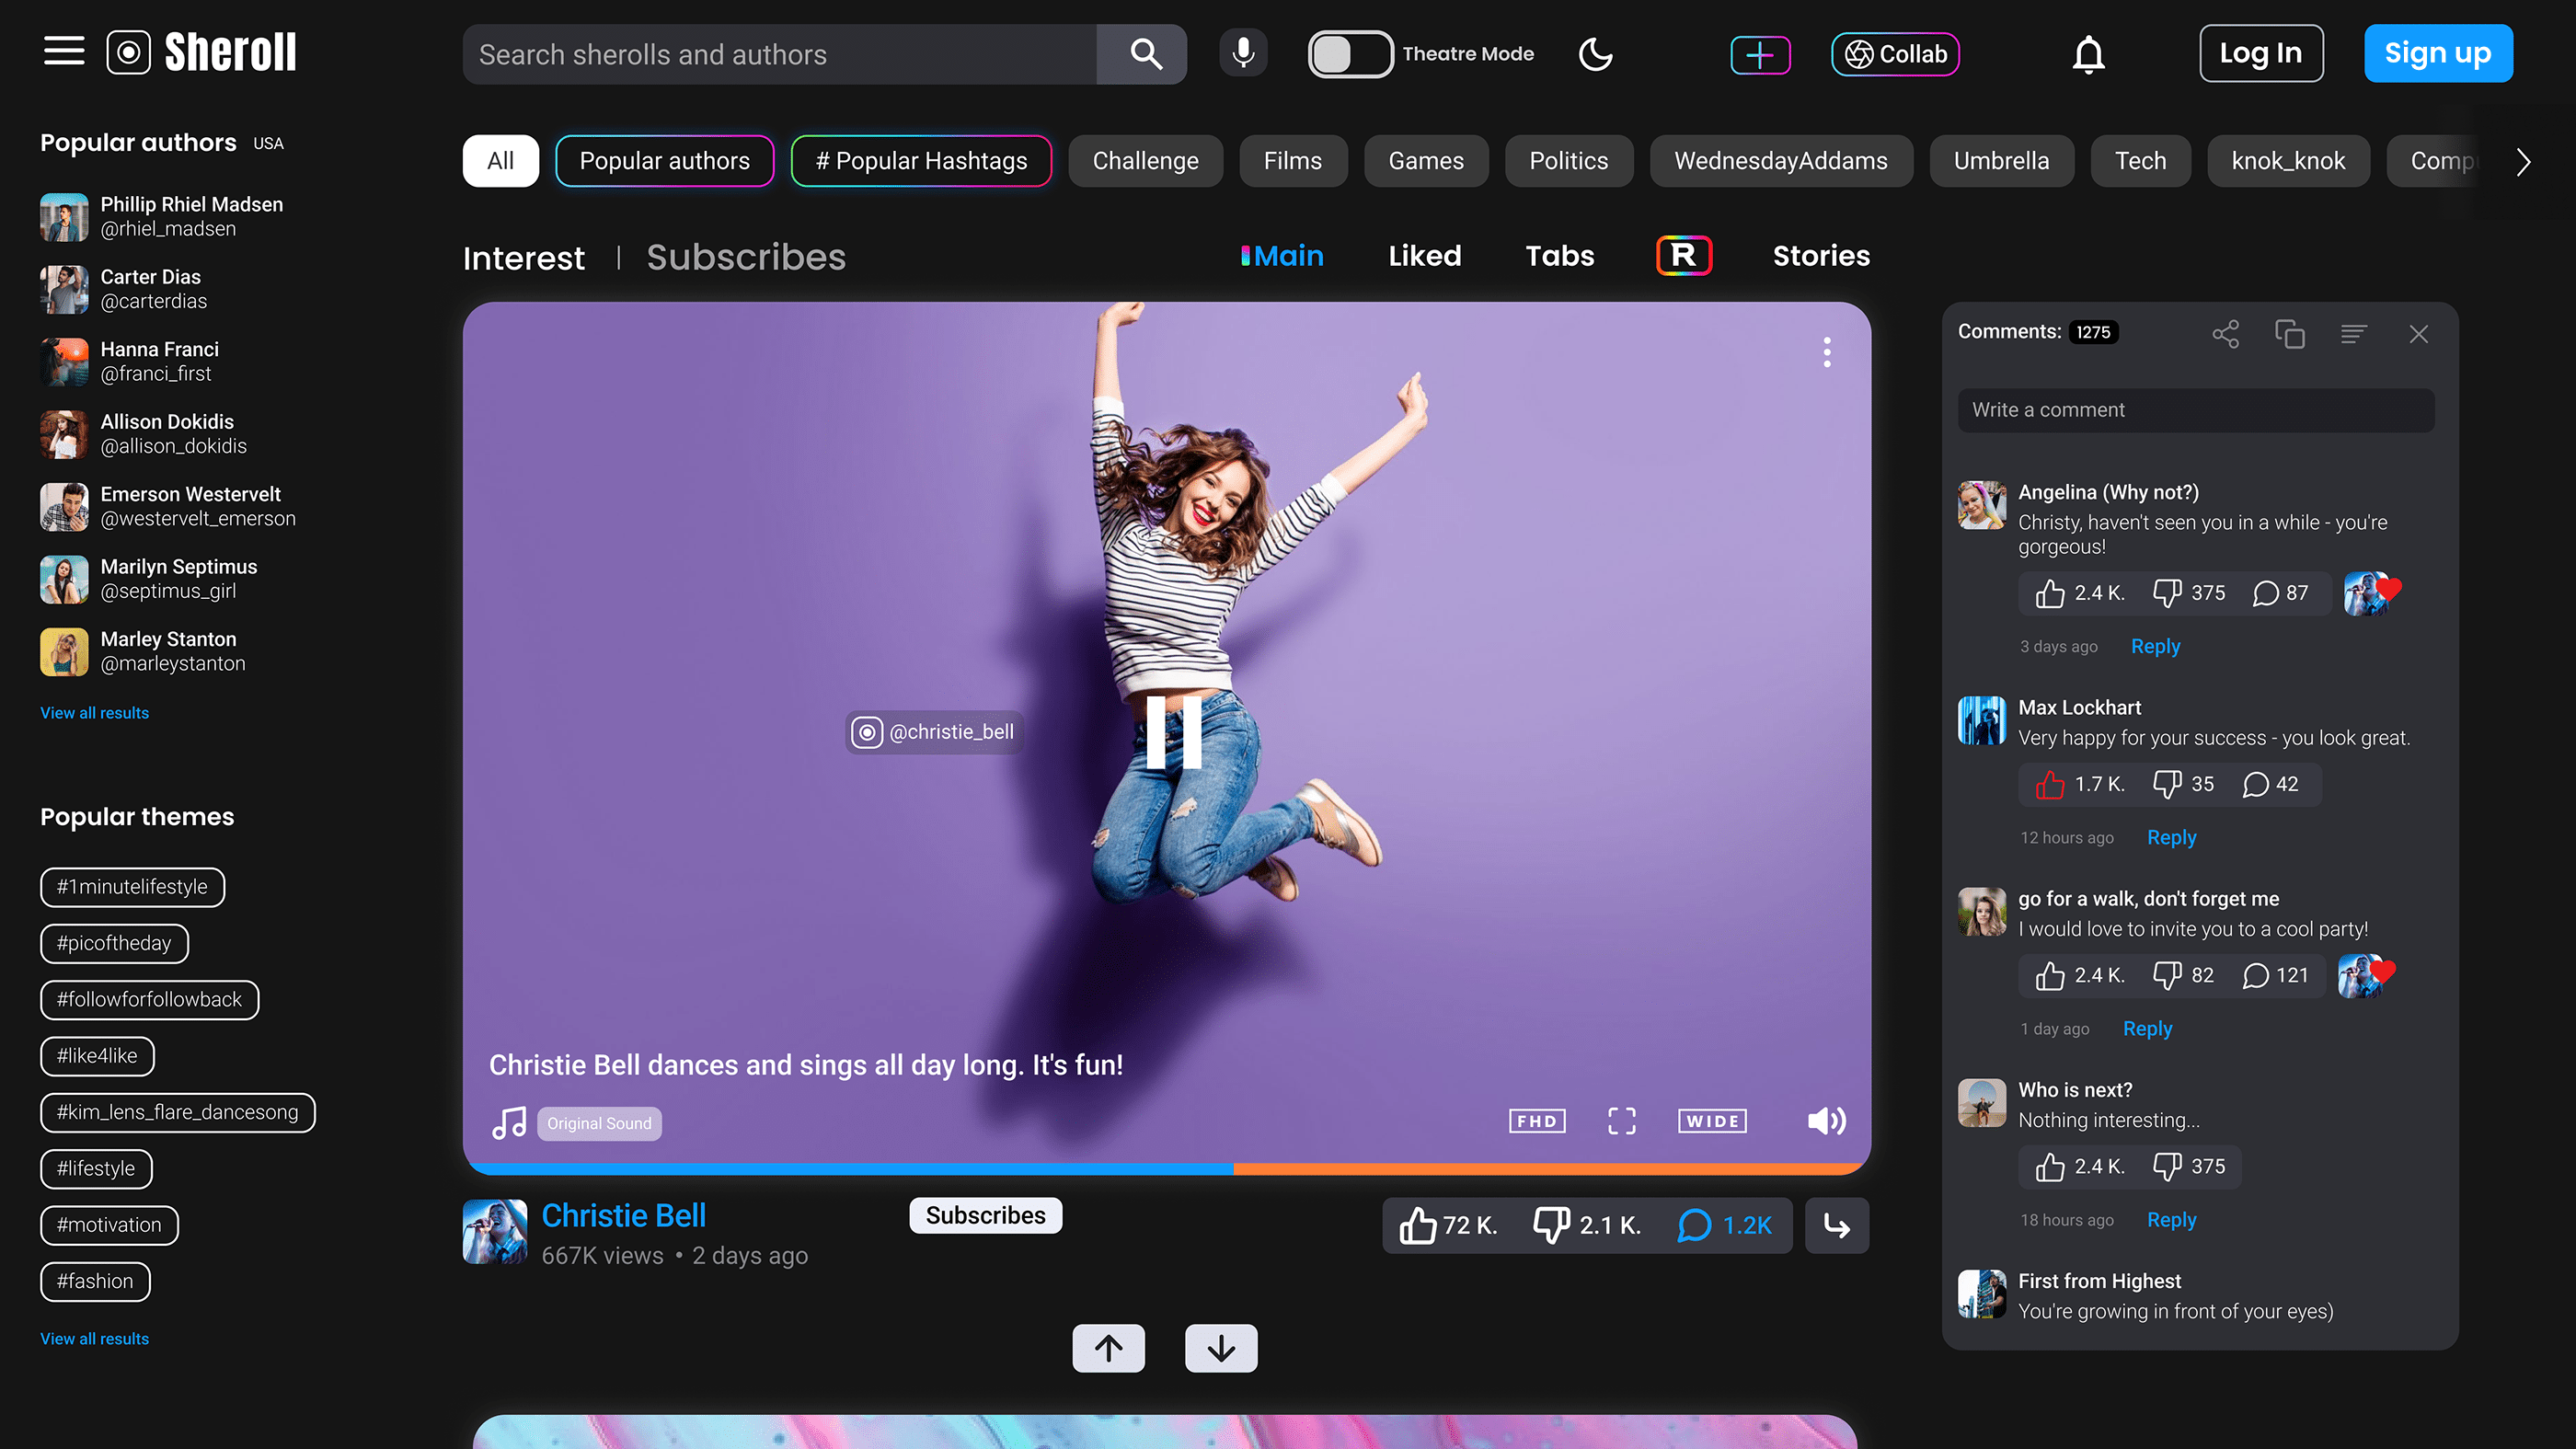Toggle the WIDE video mode
This screenshot has width=2576, height=1449.
click(x=1712, y=1121)
